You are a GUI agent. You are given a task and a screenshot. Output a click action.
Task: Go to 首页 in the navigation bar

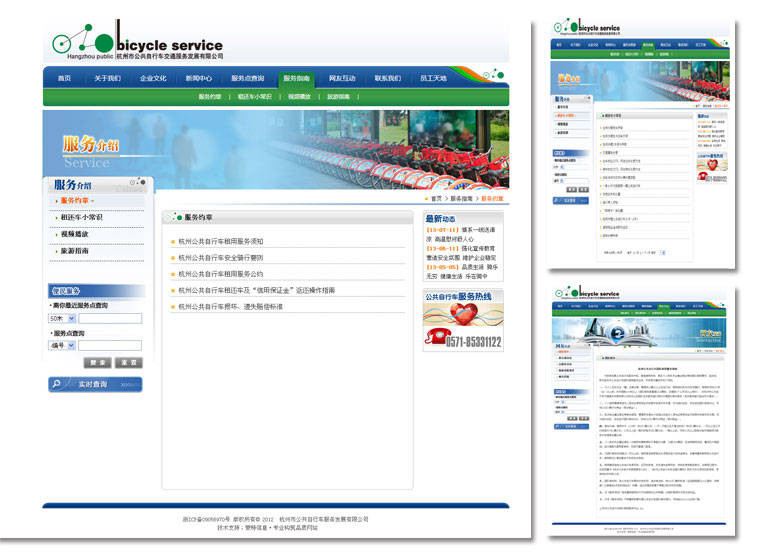click(64, 78)
